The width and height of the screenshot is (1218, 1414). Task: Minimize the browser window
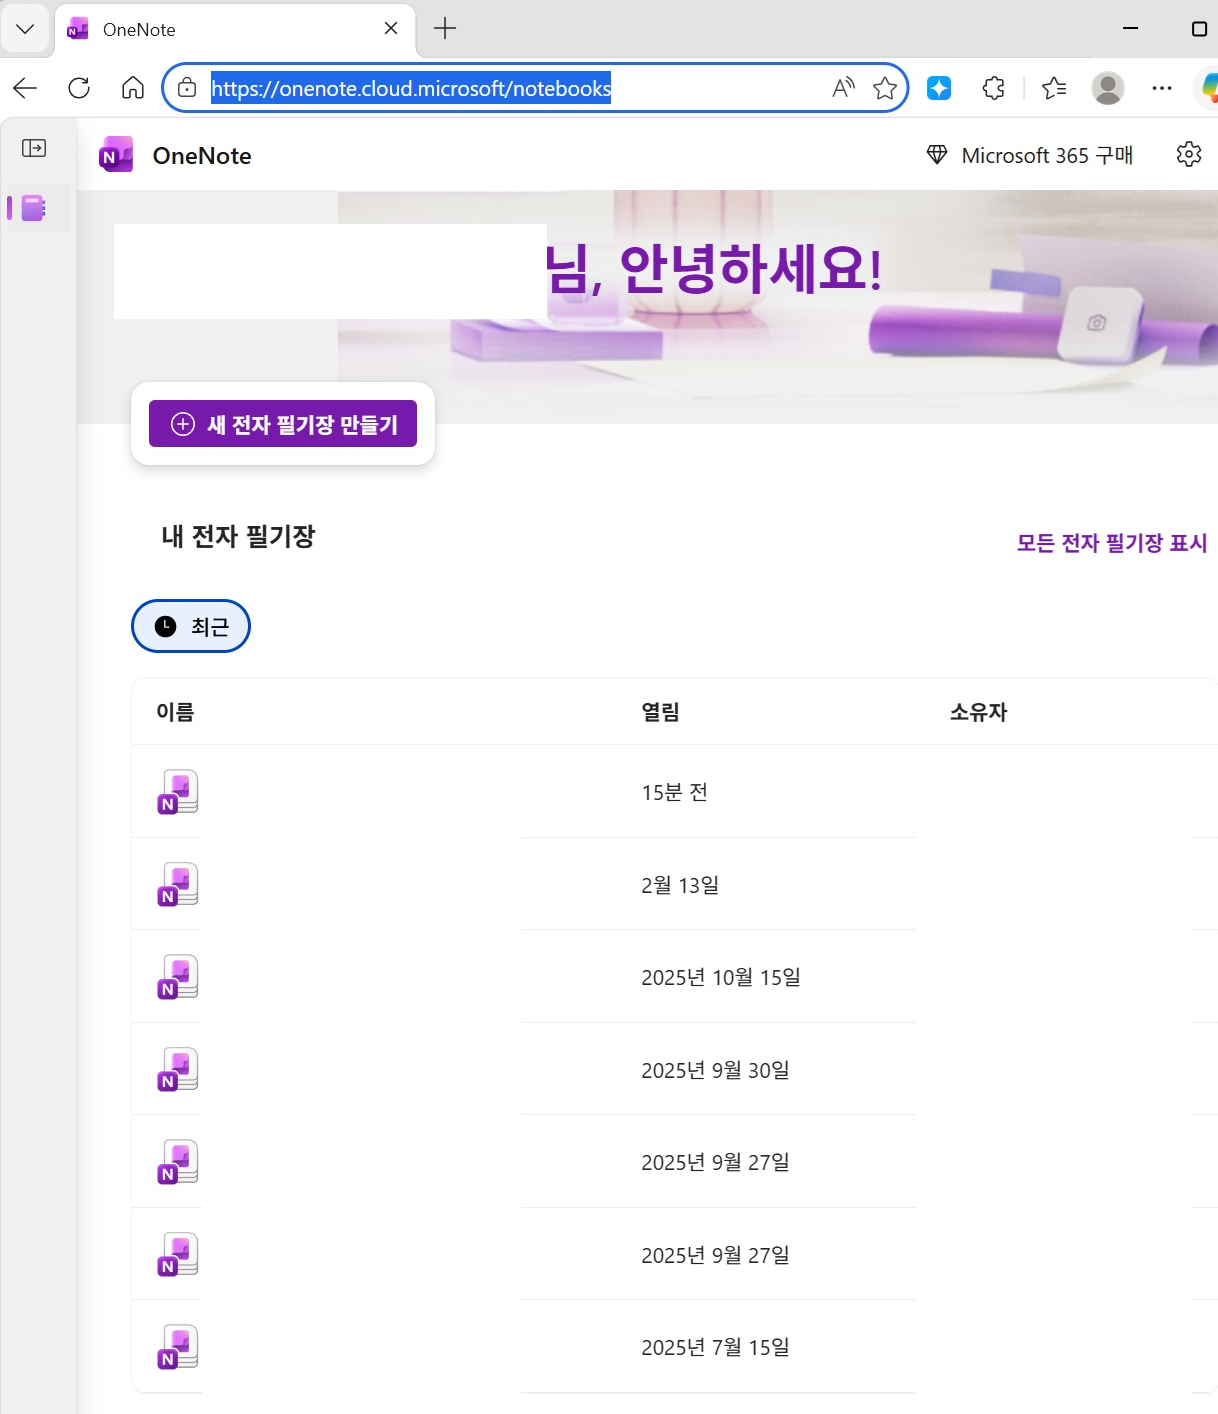(1131, 29)
